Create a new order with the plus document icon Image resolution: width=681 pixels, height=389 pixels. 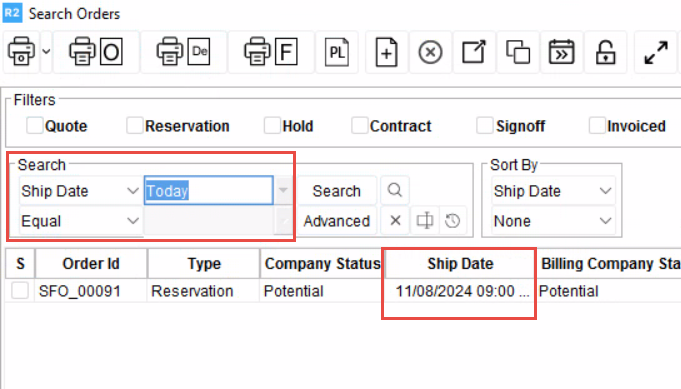pos(387,52)
